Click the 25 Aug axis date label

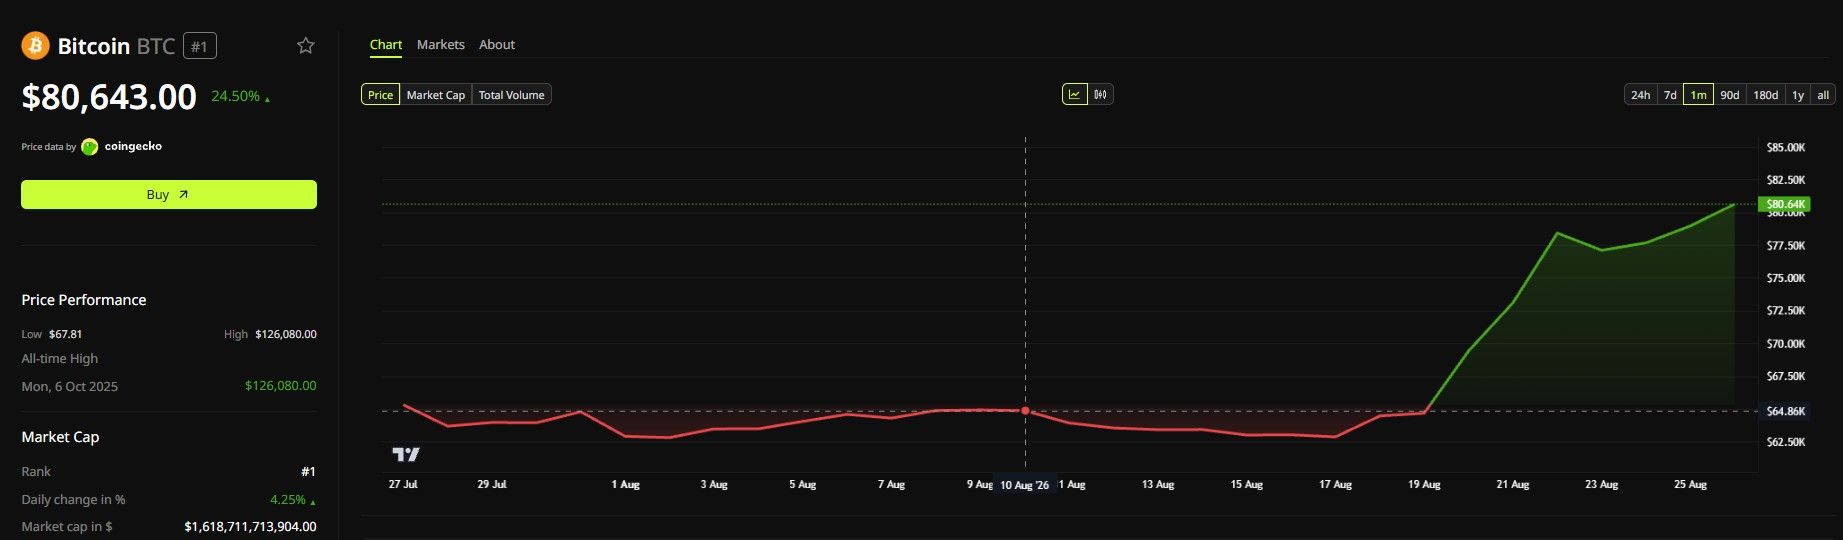pyautogui.click(x=1690, y=484)
